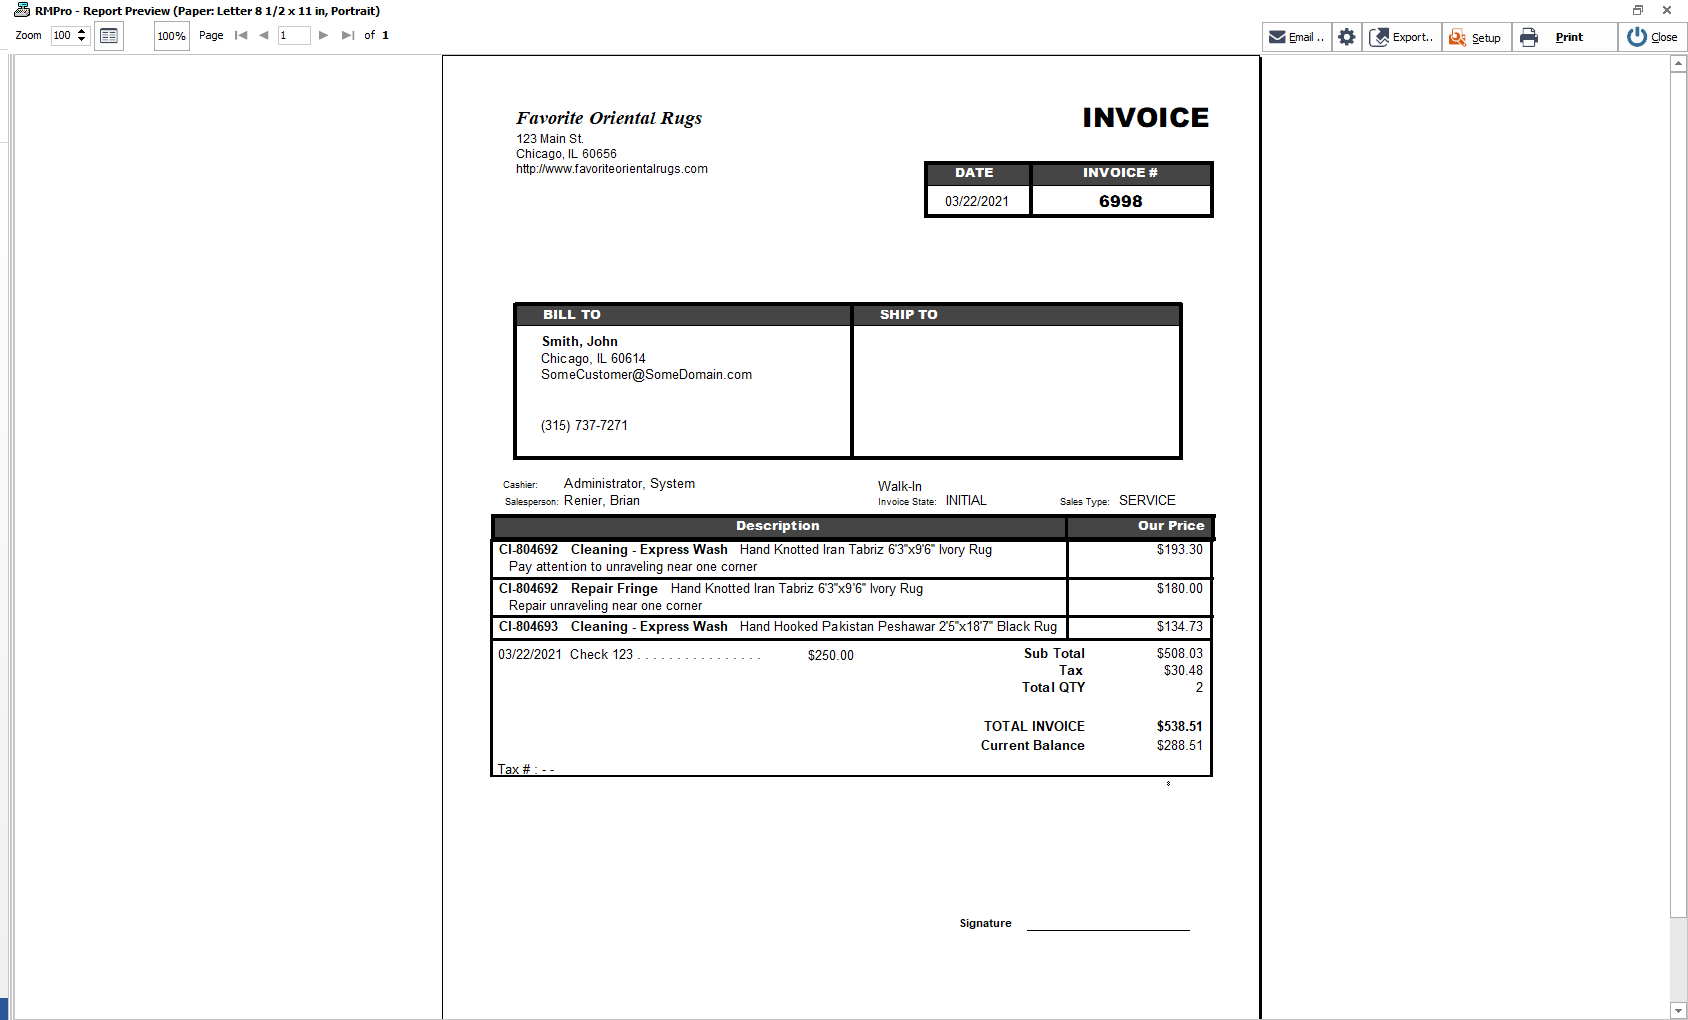This screenshot has height=1020, width=1688.
Task: Click the website http://www.favoriteorientalrugs.com
Action: pyautogui.click(x=611, y=169)
